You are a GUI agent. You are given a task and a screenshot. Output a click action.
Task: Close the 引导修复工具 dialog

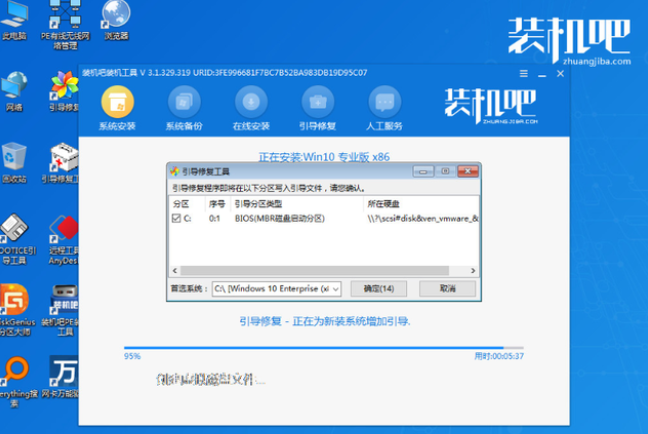pyautogui.click(x=468, y=171)
